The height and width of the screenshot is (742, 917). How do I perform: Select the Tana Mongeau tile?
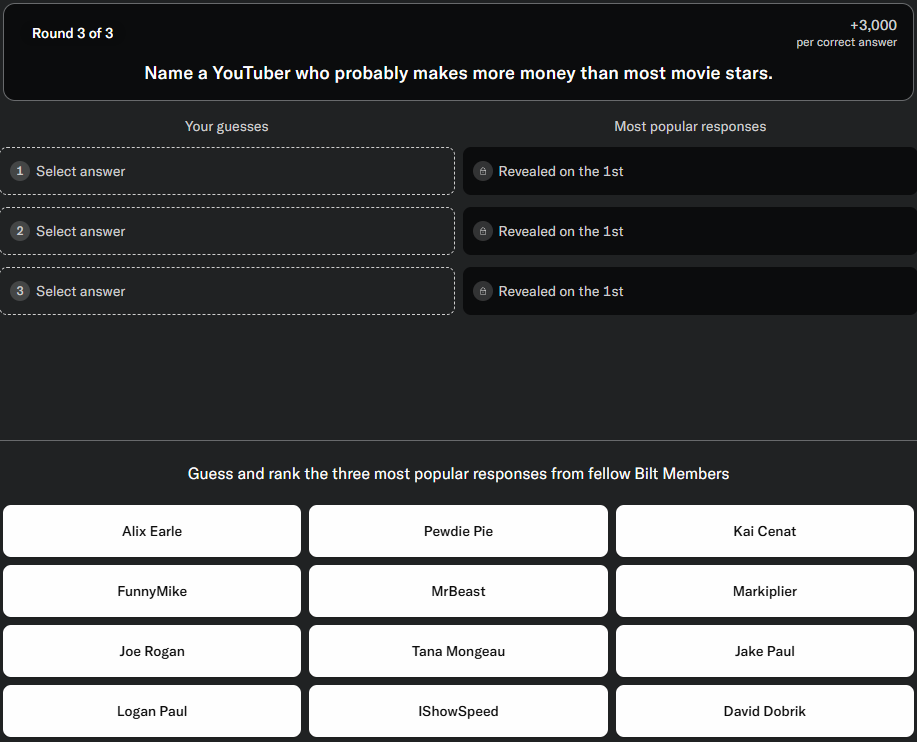[x=458, y=651]
